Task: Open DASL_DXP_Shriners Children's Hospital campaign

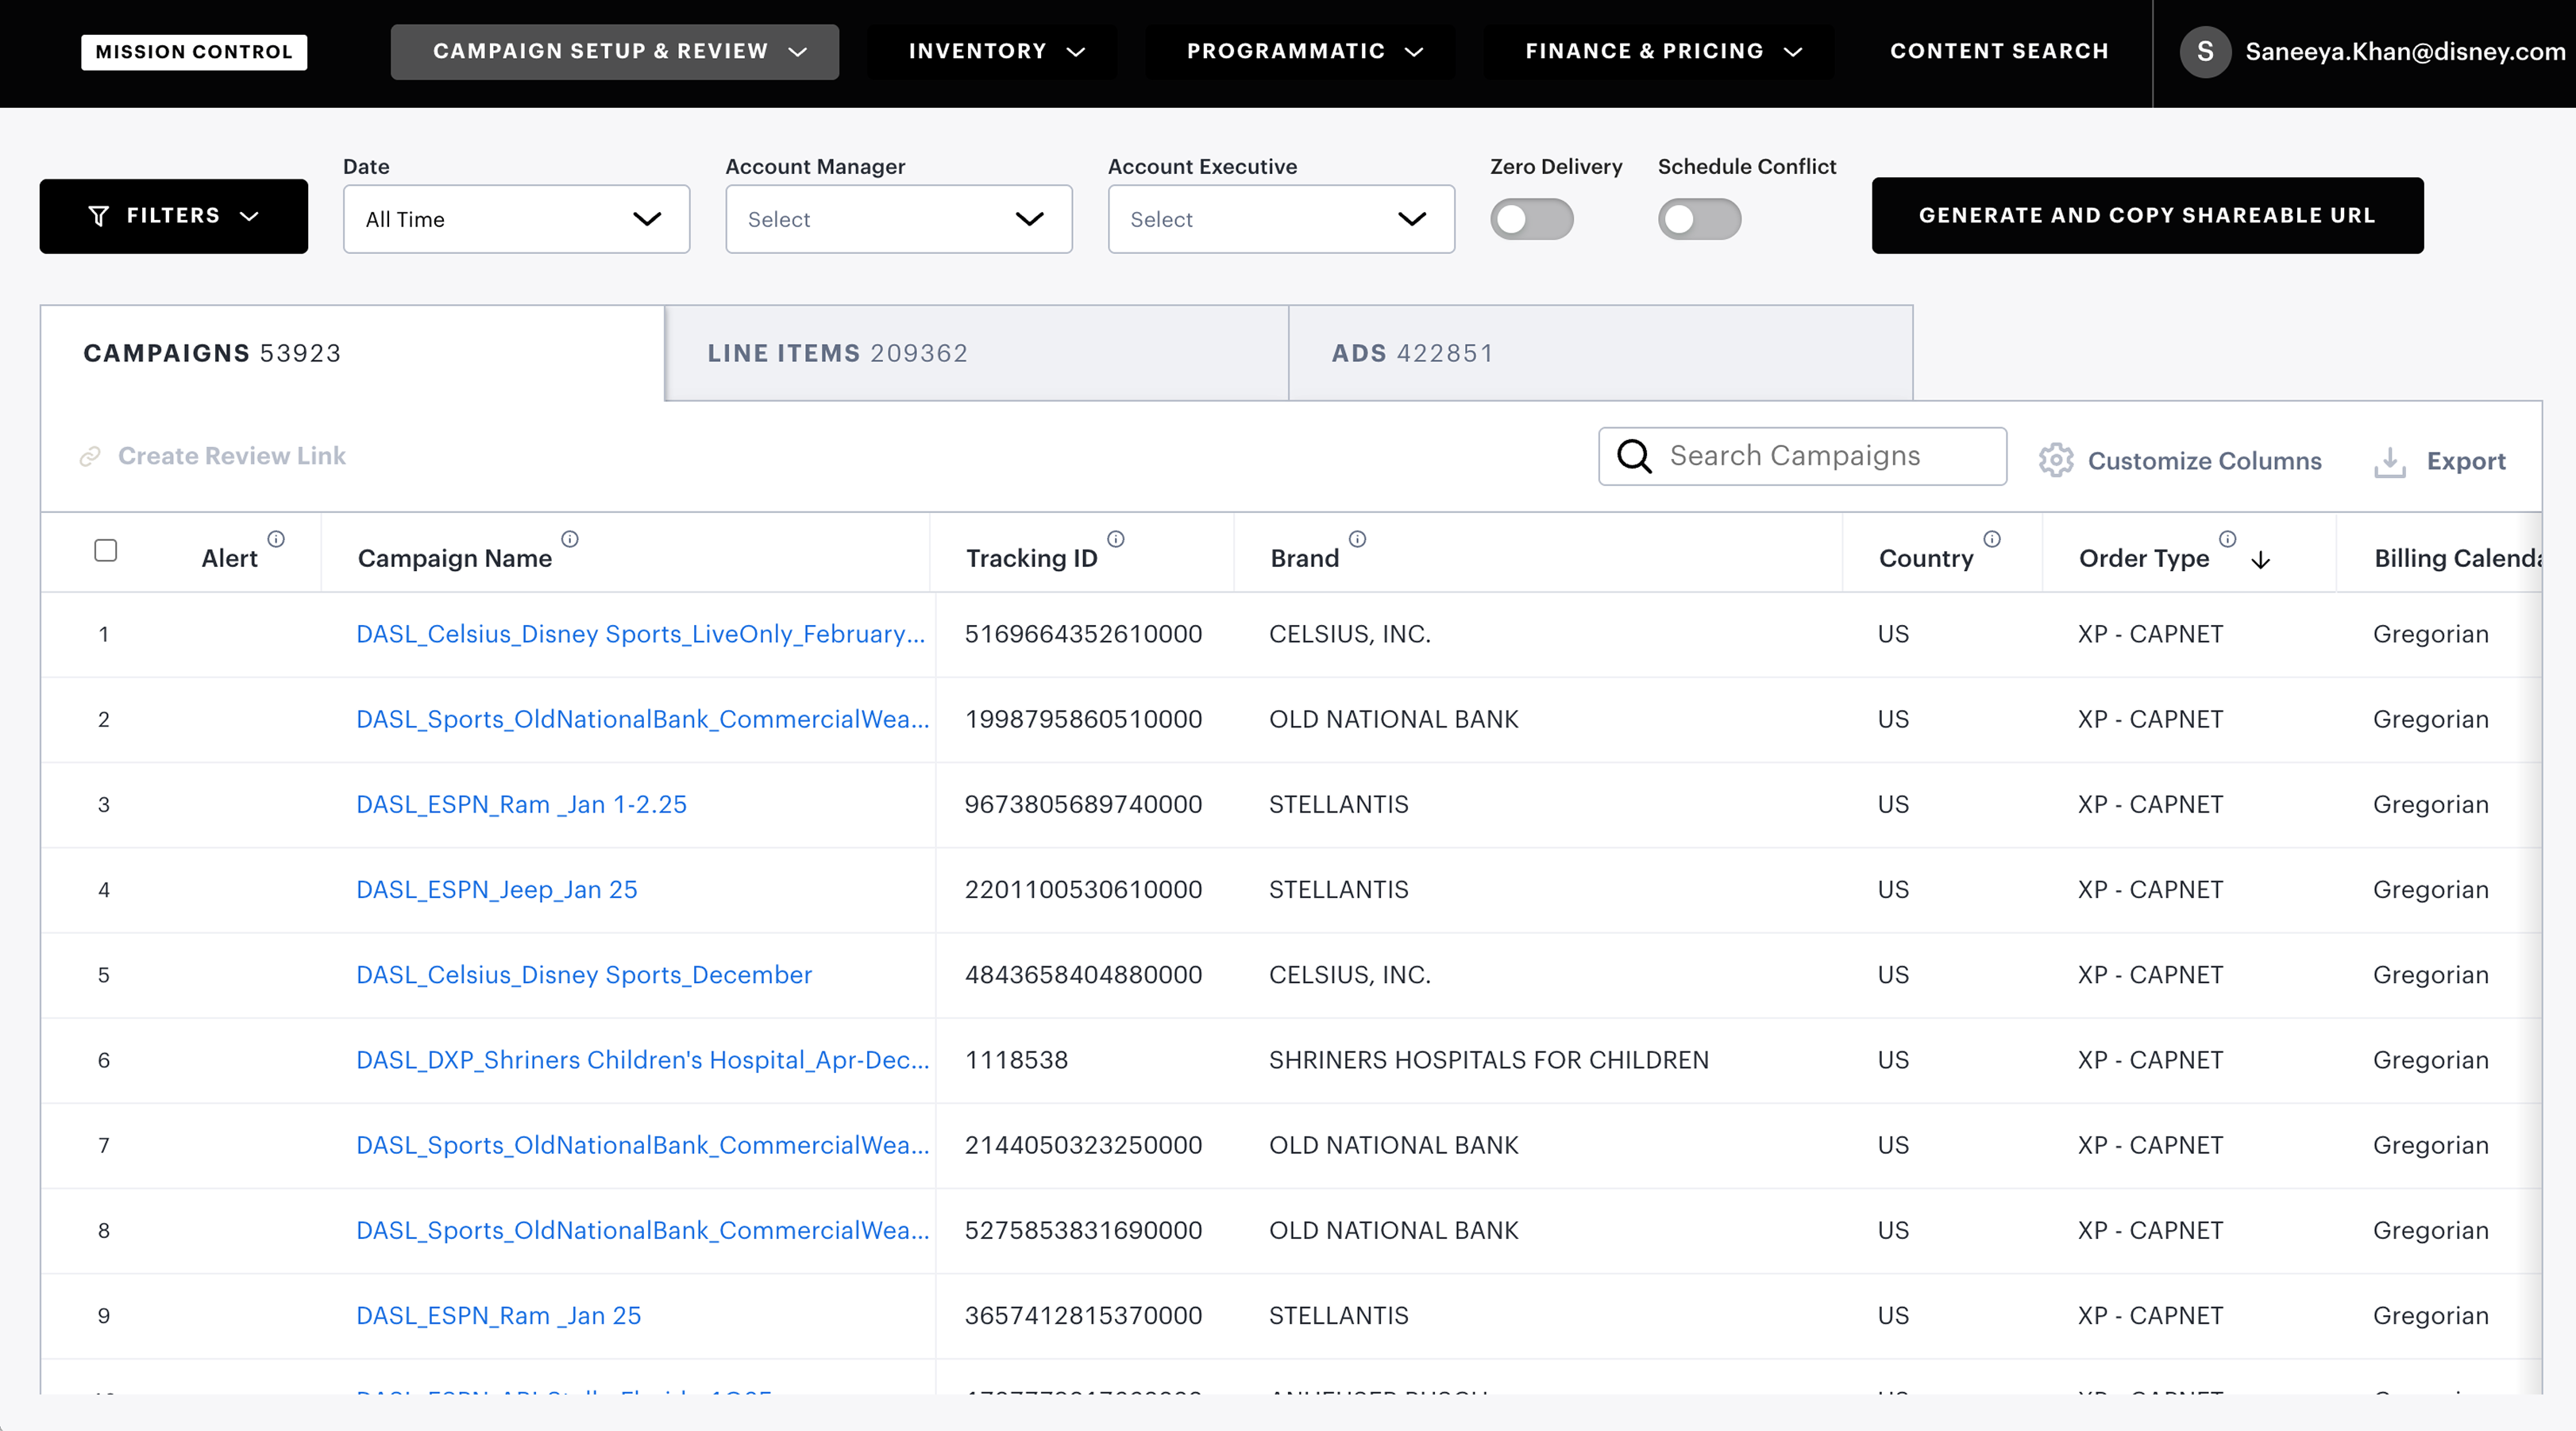Action: (x=642, y=1060)
